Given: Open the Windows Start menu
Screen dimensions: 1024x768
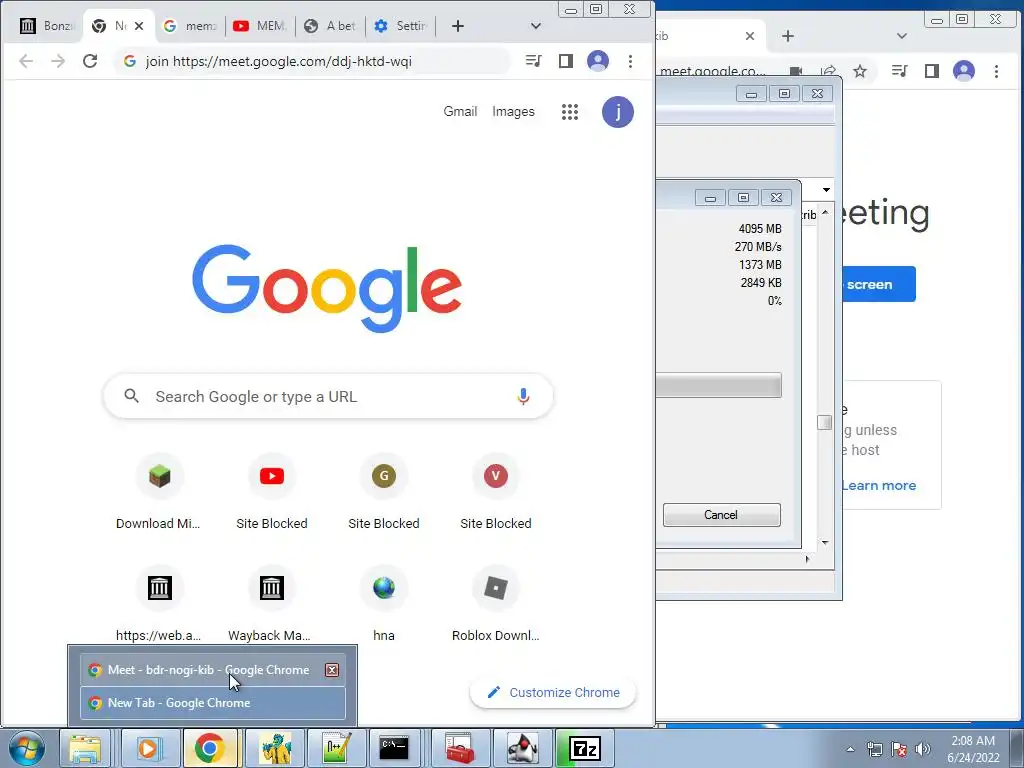Looking at the screenshot, I should 27,748.
